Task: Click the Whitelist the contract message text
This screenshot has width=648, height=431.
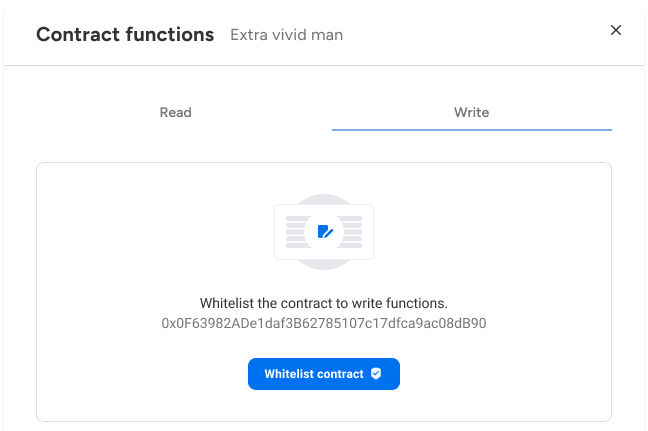Action: click(324, 303)
